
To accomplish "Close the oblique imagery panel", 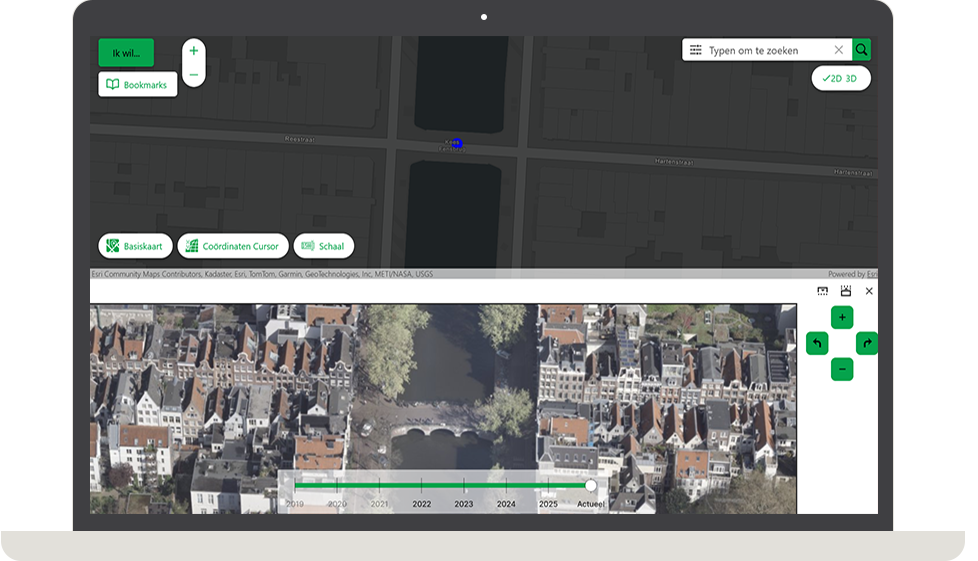I will (869, 291).
